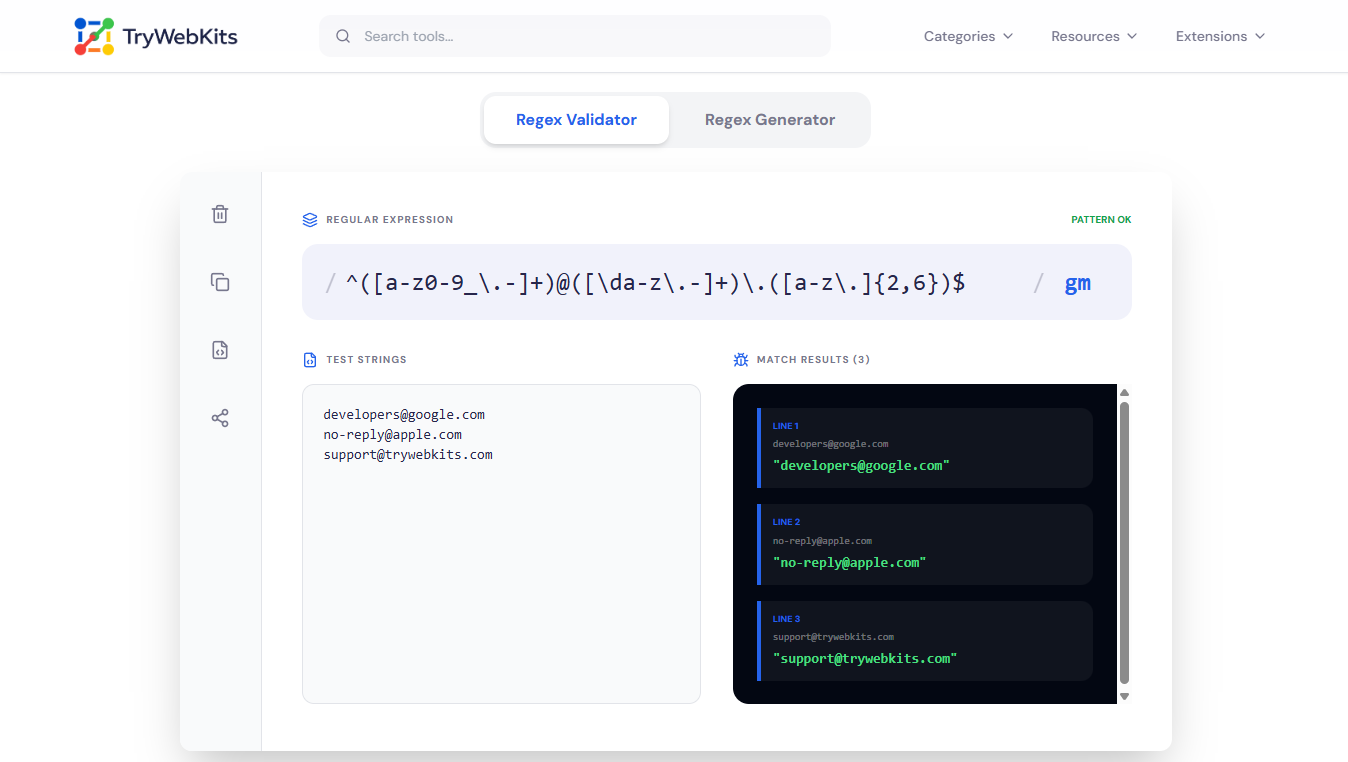Click the PATTERN OK status label
The height and width of the screenshot is (762, 1348).
(x=1101, y=219)
